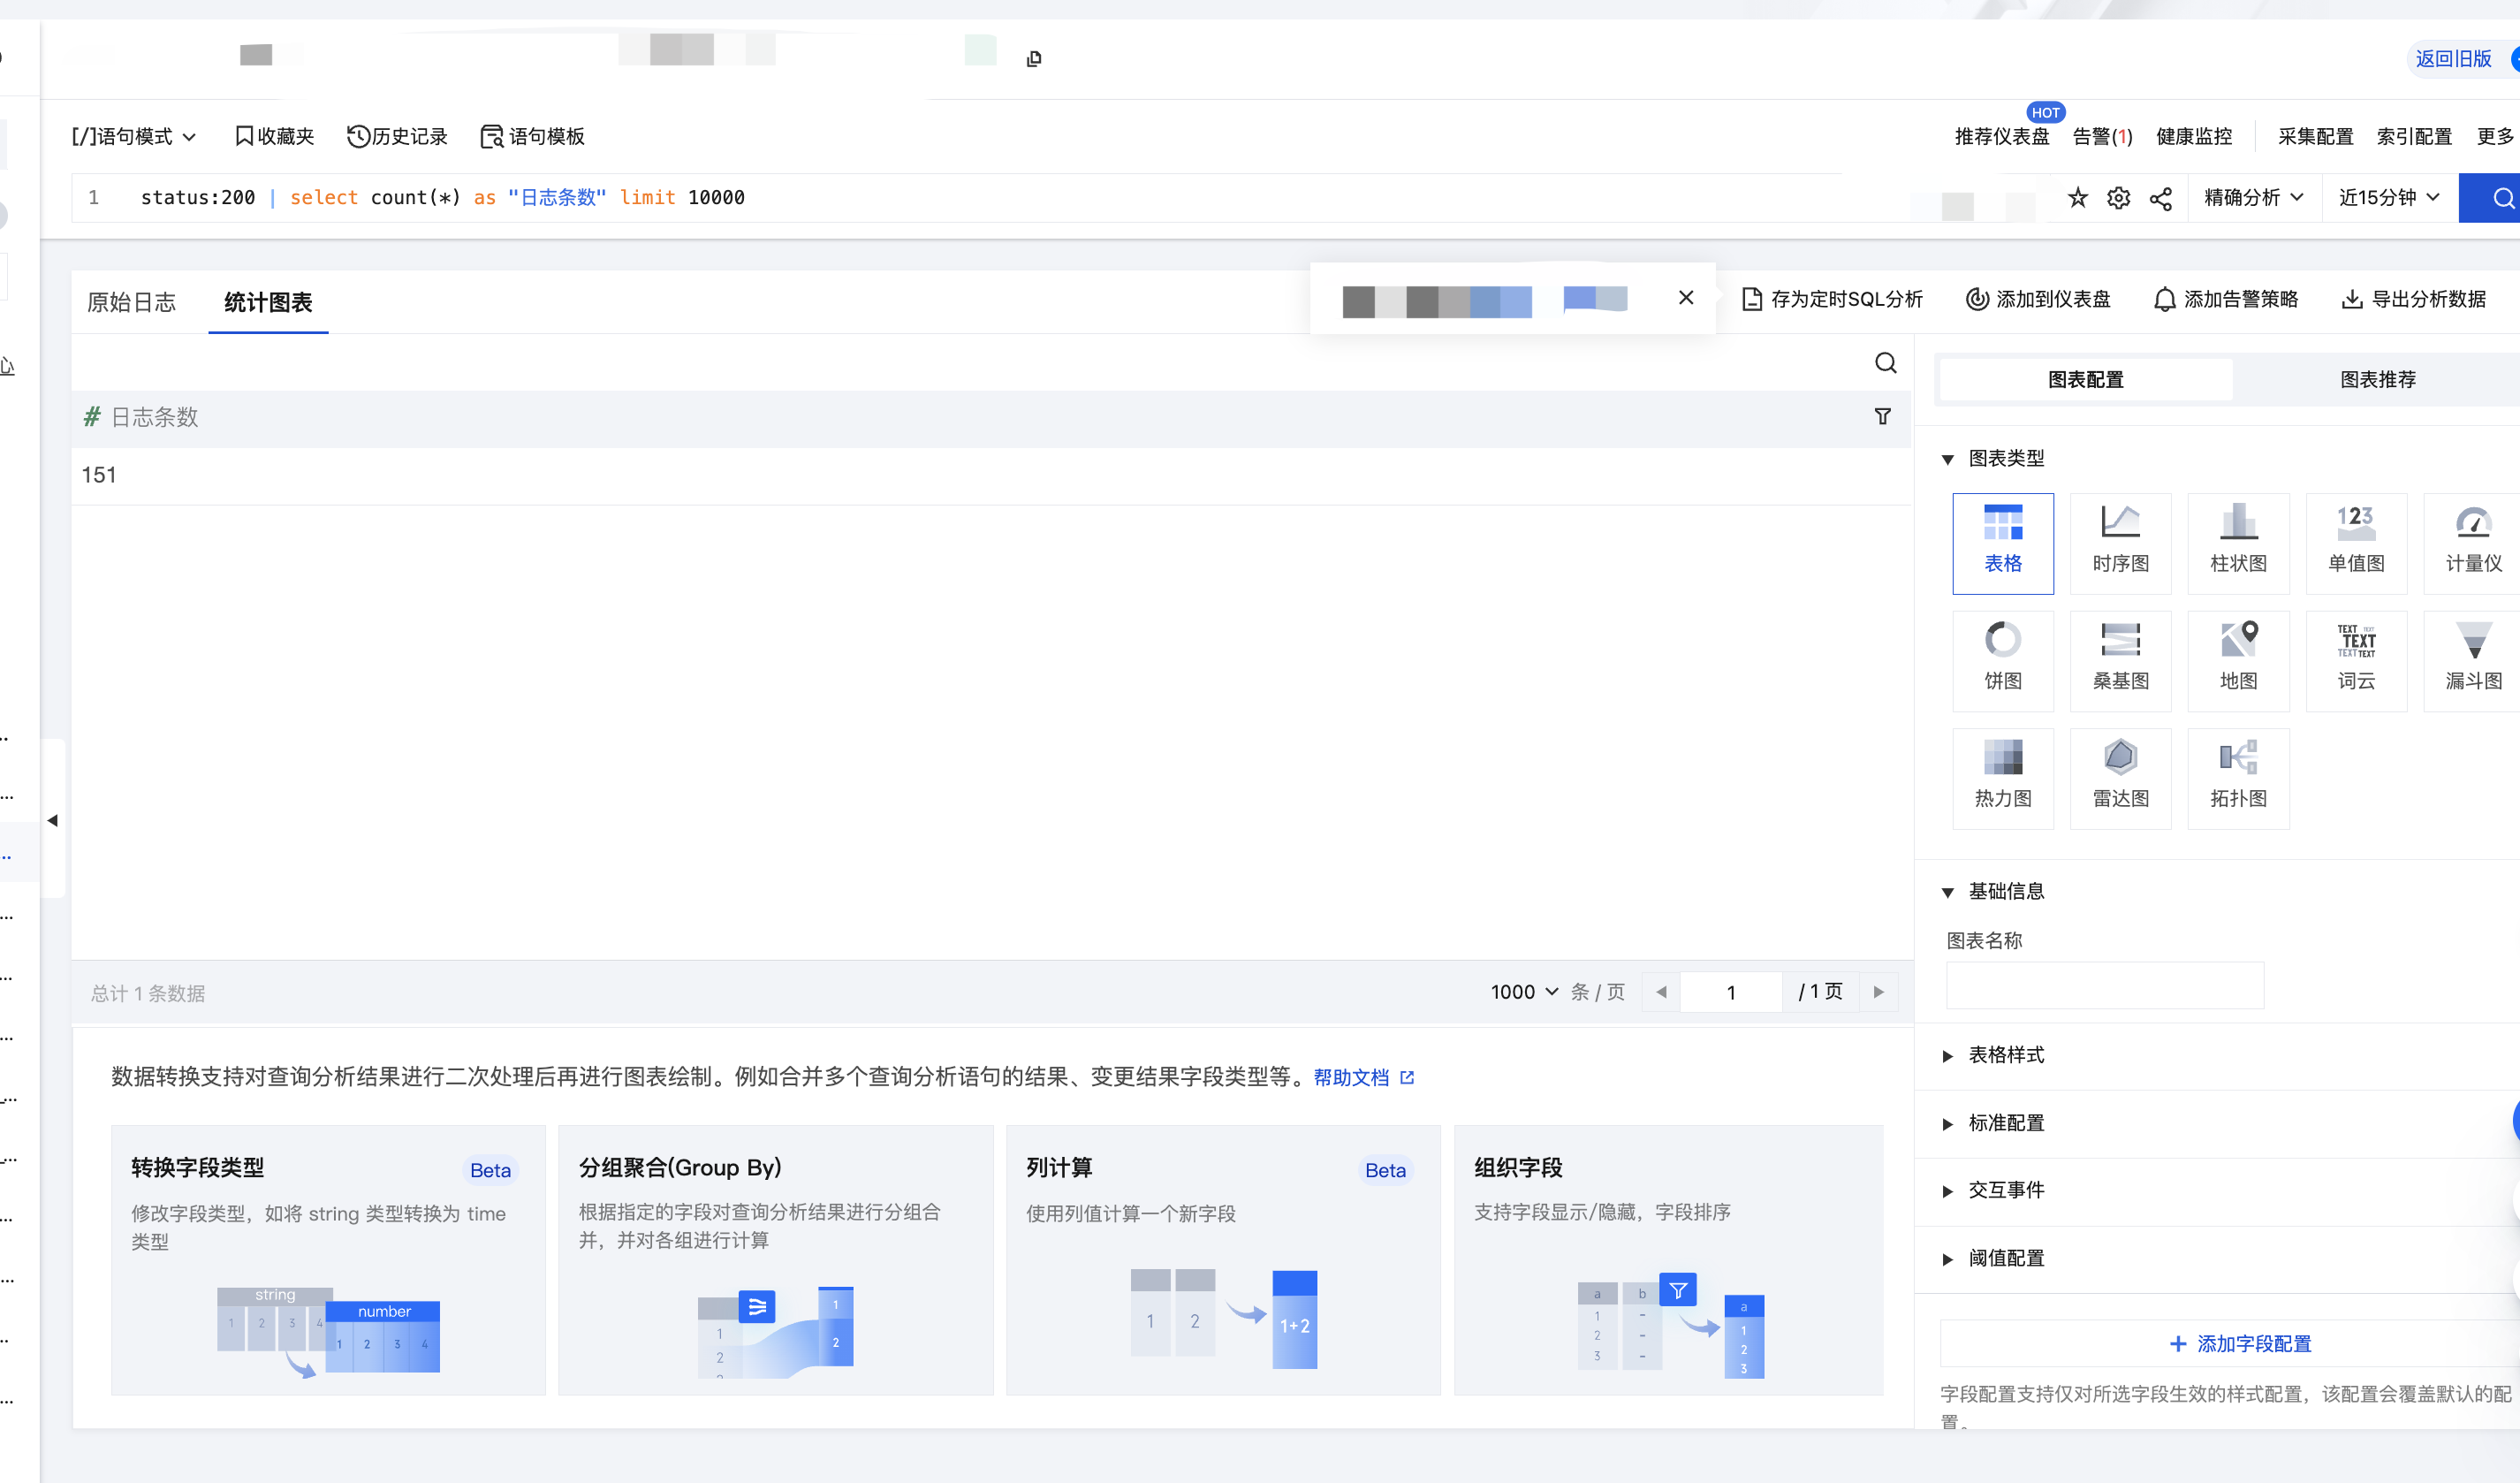The height and width of the screenshot is (1483, 2520).
Task: Open the 转换字段类型 card
Action: (x=328, y=1259)
